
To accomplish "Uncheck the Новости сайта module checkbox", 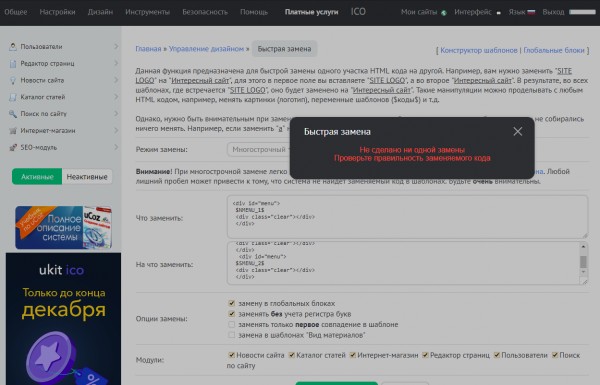I will 231,355.
